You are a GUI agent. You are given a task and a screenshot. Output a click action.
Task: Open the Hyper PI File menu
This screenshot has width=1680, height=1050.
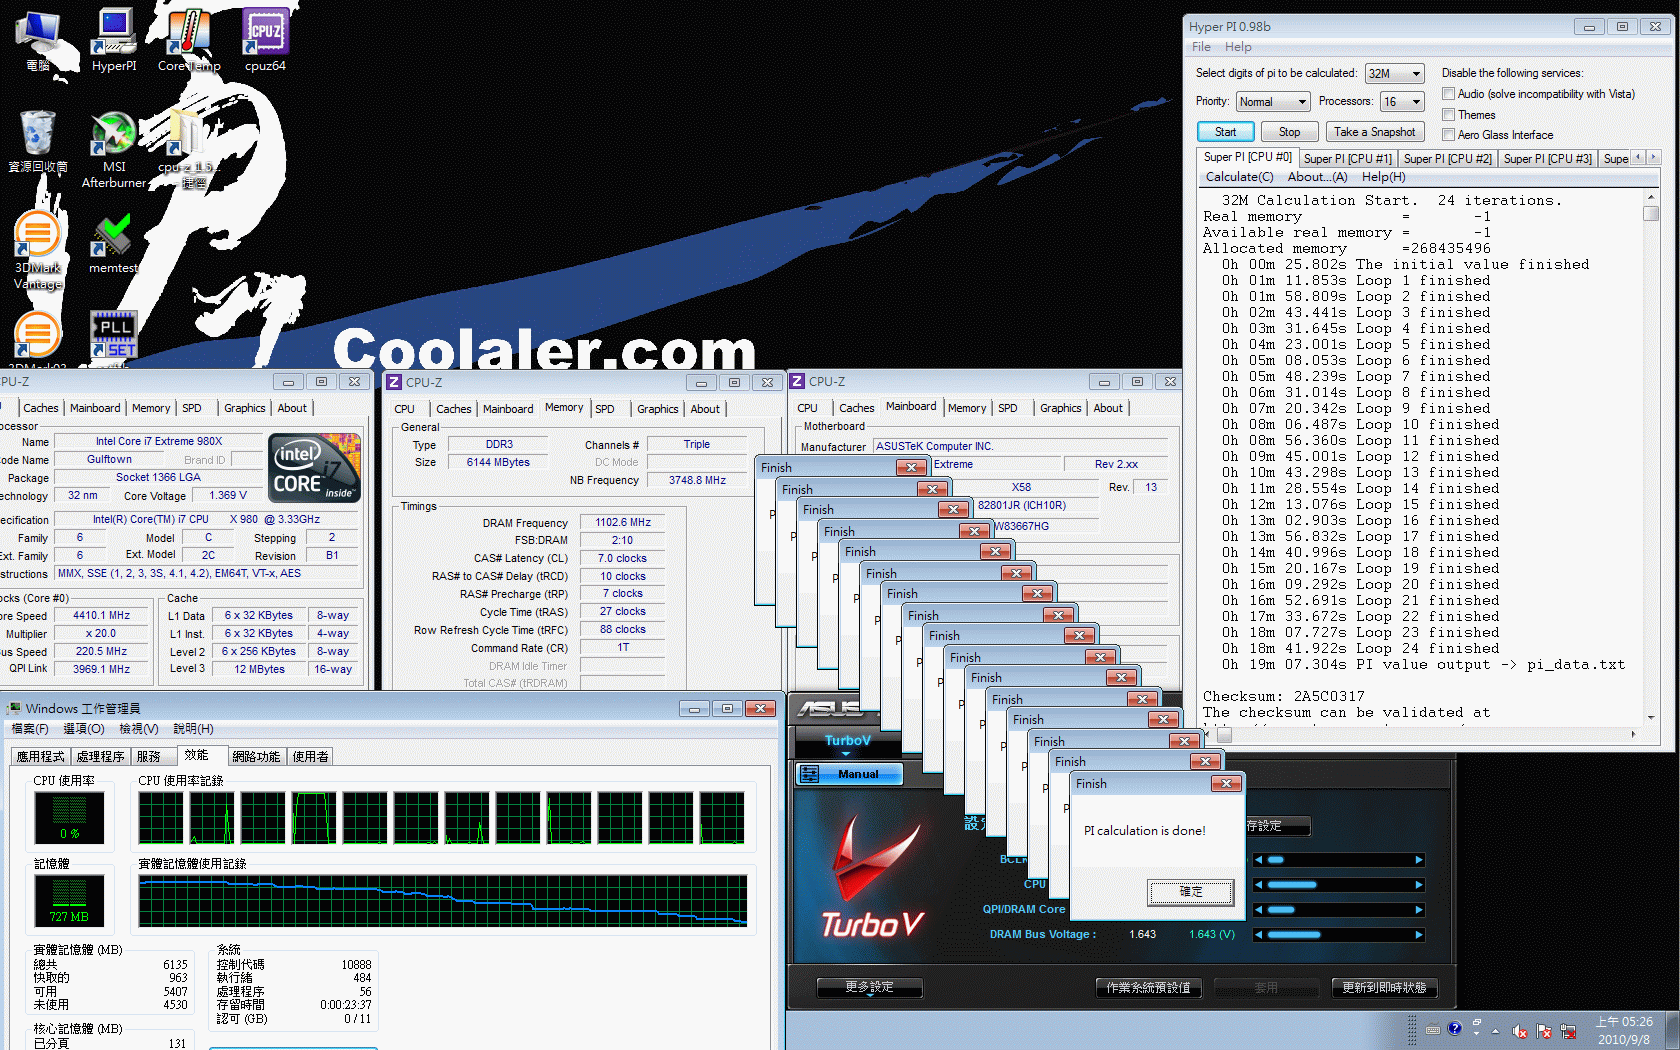[x=1201, y=47]
